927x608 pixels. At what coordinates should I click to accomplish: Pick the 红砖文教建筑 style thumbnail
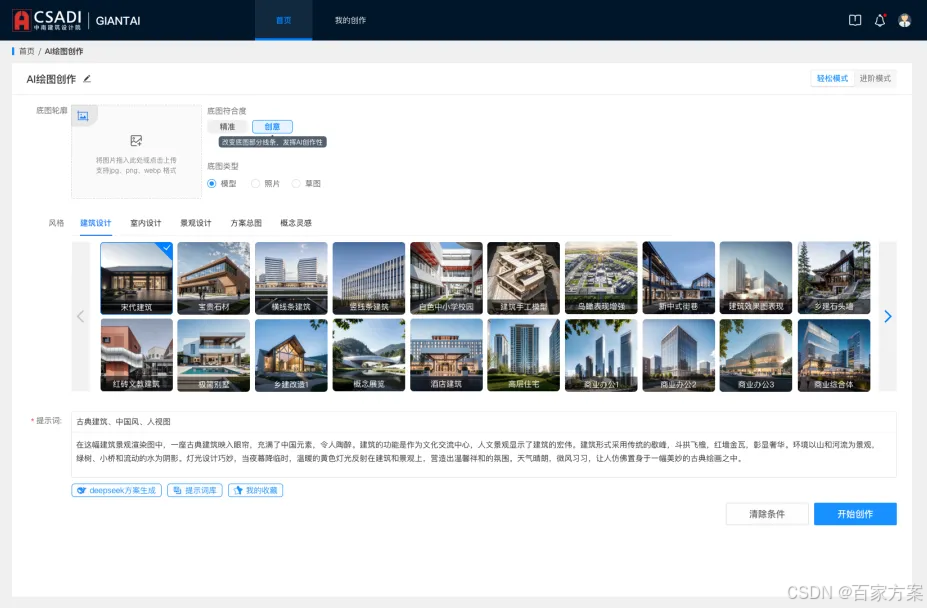click(x=137, y=355)
